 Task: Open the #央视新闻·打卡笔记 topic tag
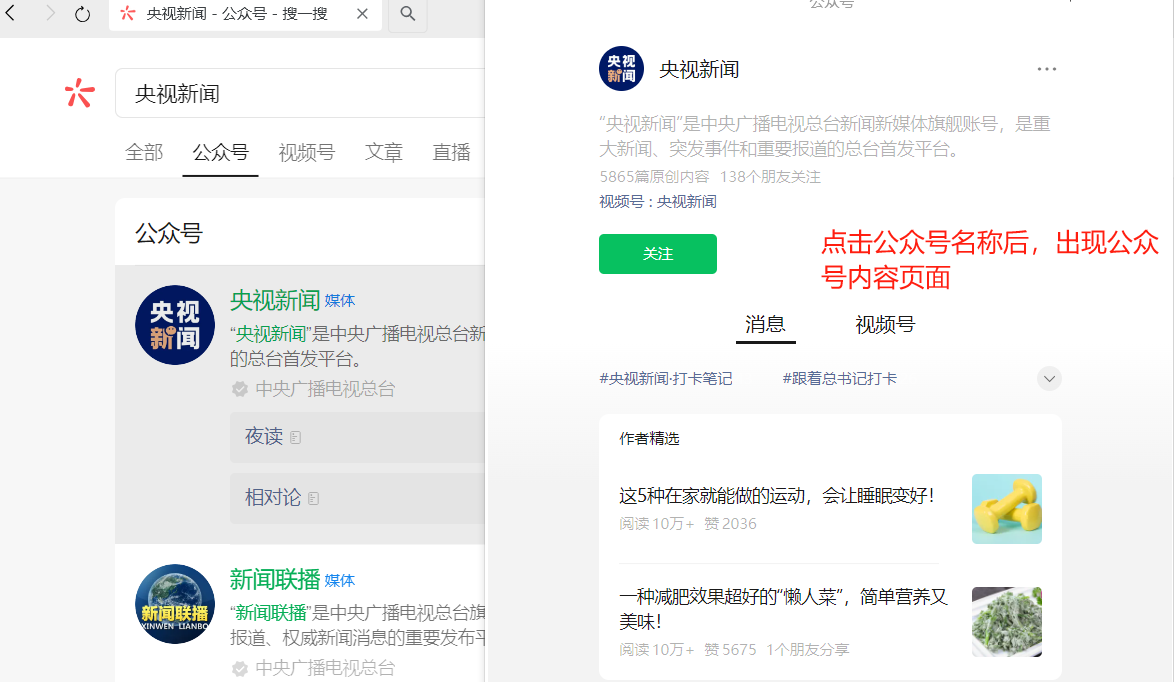pos(666,379)
